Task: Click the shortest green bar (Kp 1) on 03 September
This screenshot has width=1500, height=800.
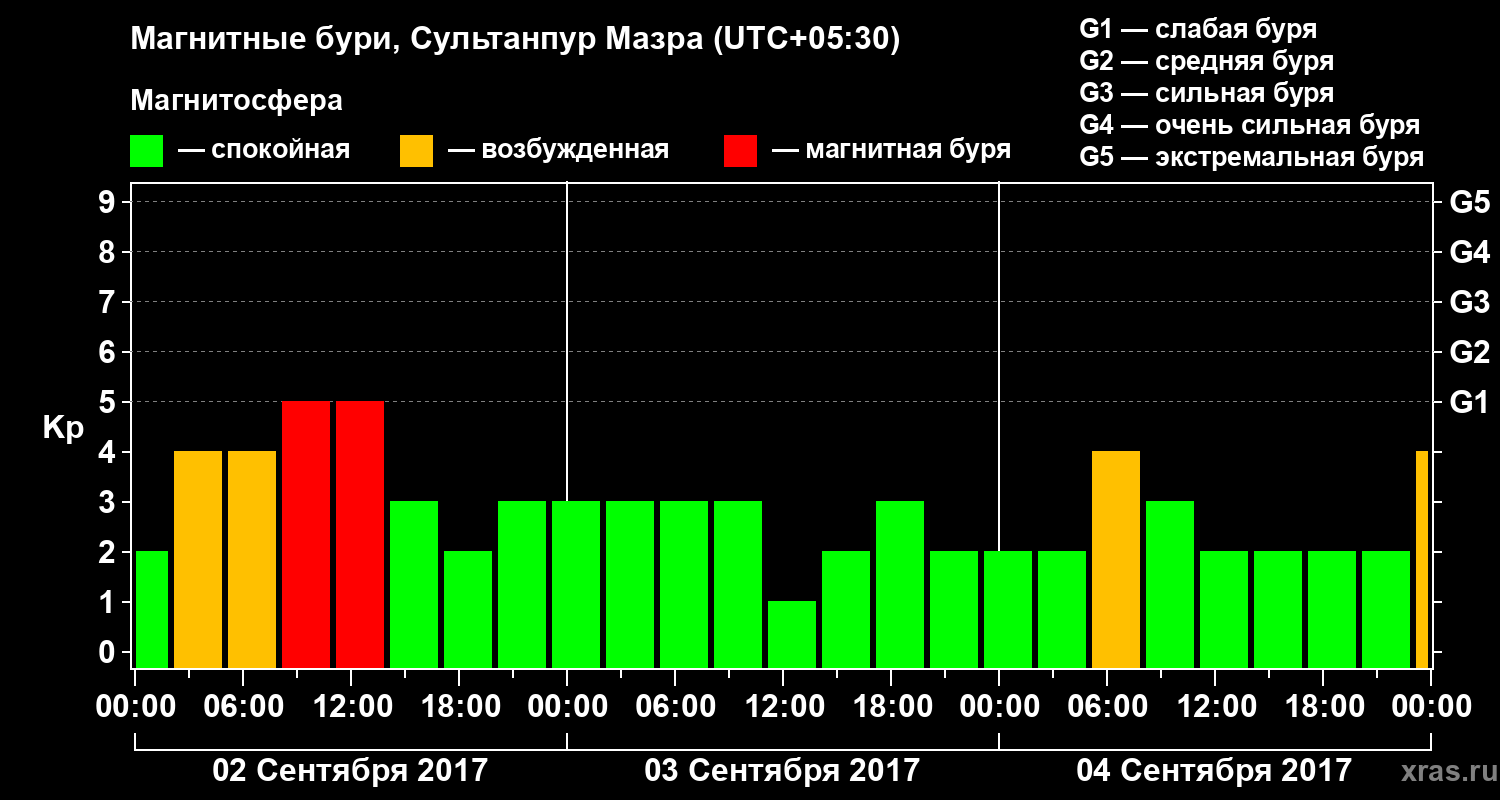Action: pos(792,635)
